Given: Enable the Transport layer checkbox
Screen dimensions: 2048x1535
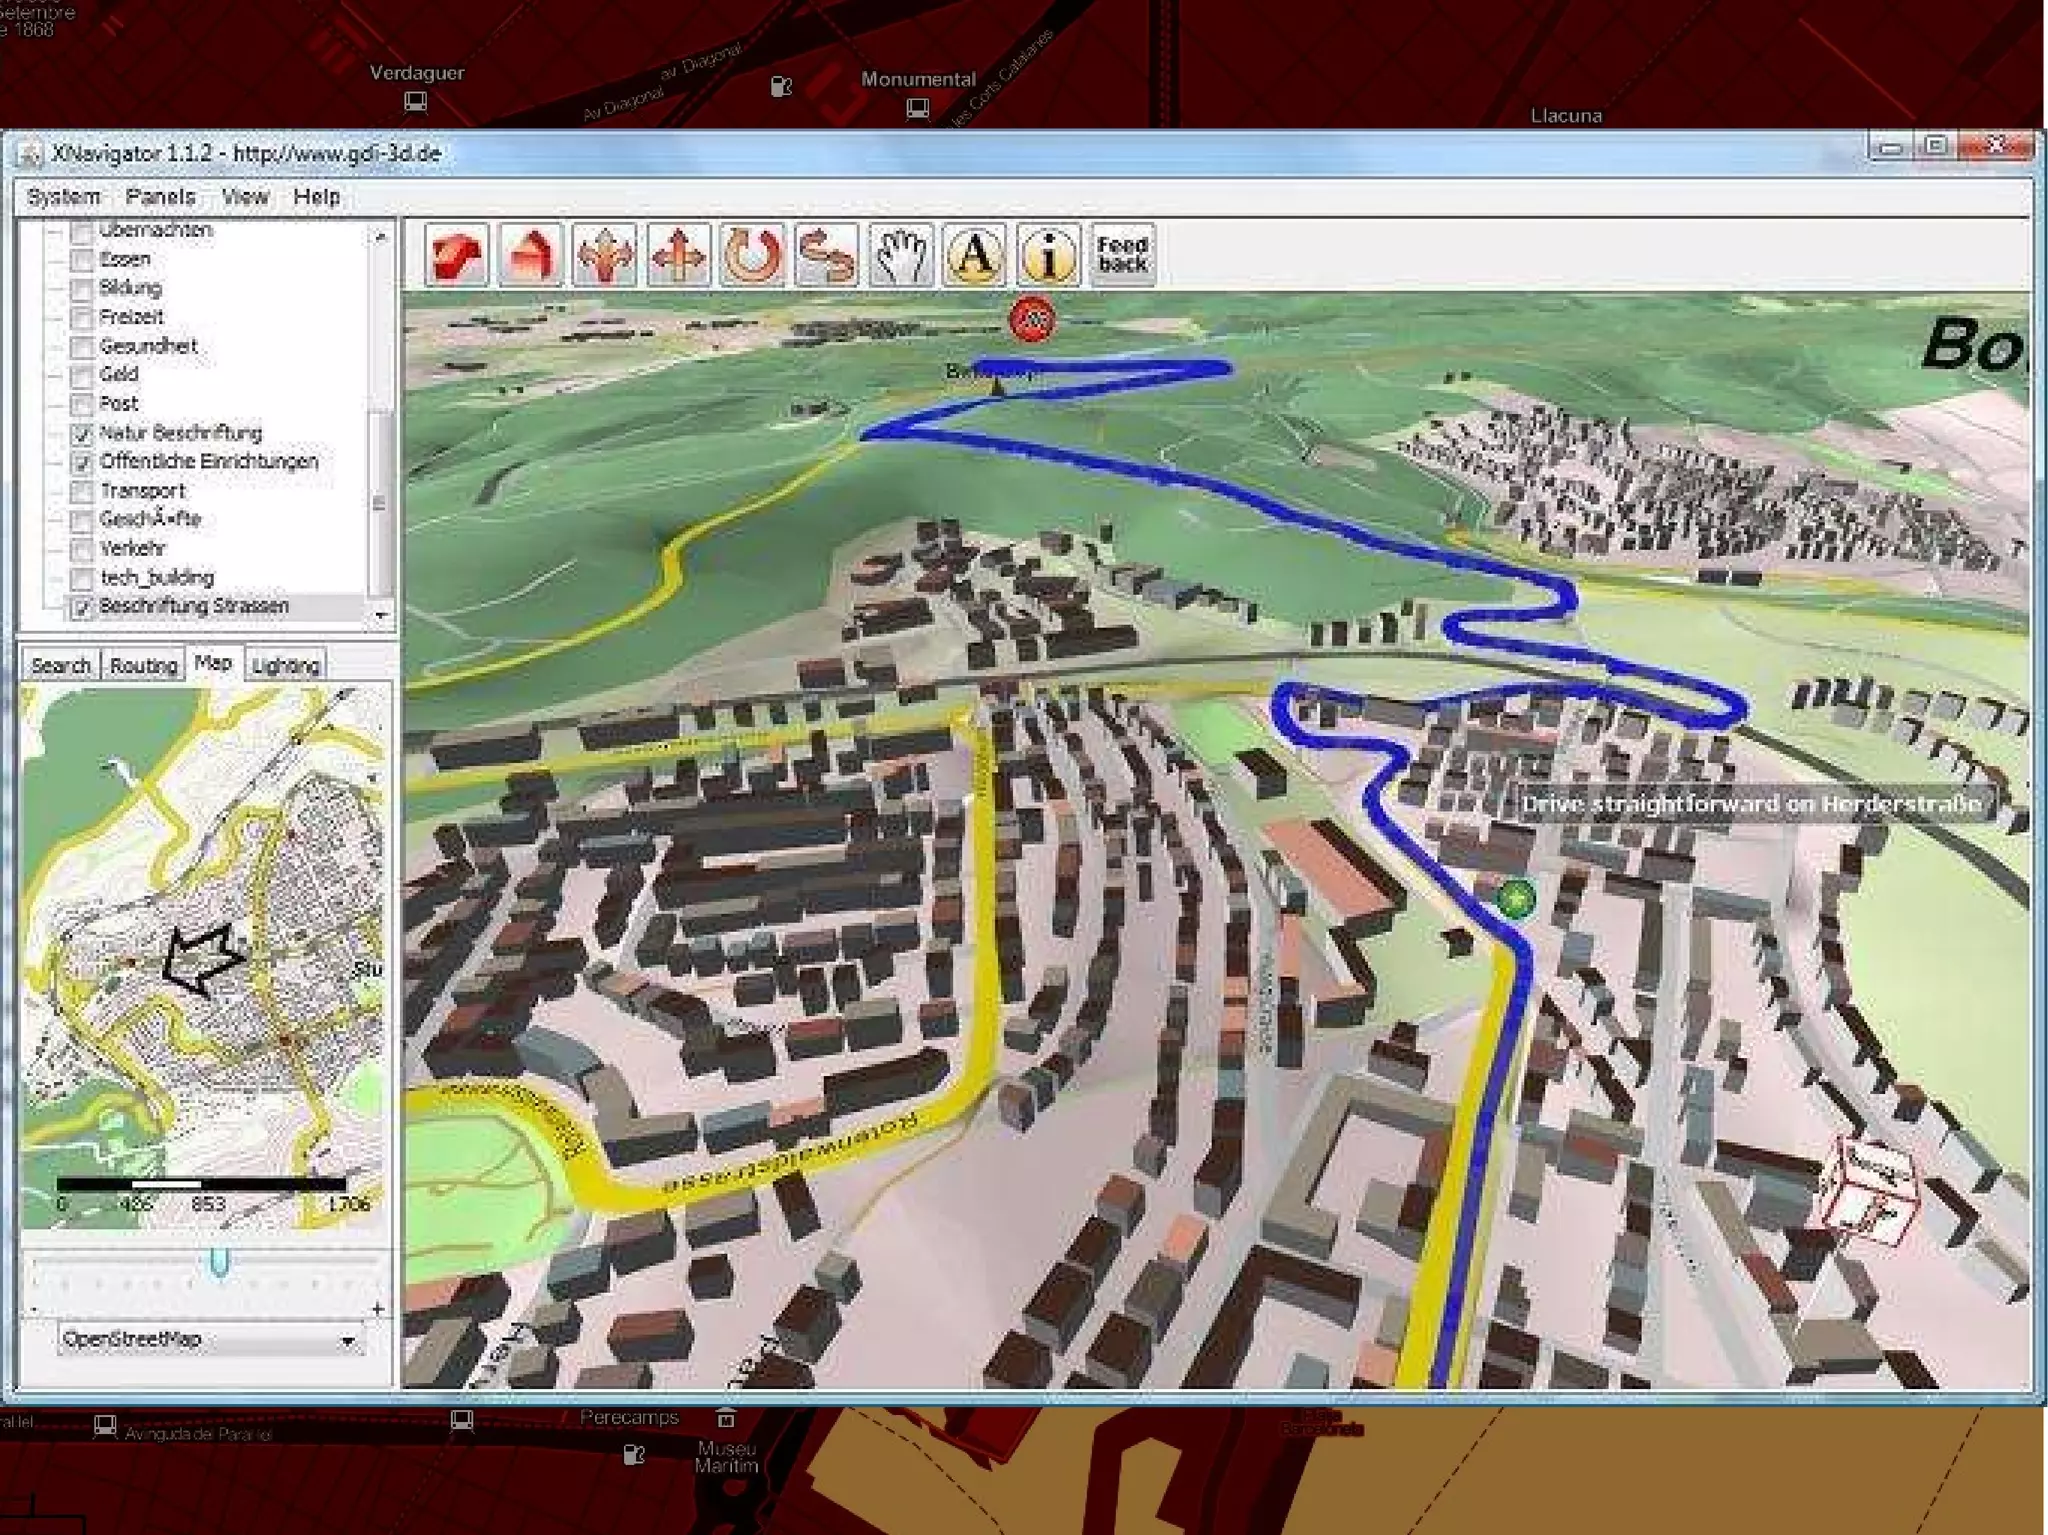Looking at the screenshot, I should 82,492.
